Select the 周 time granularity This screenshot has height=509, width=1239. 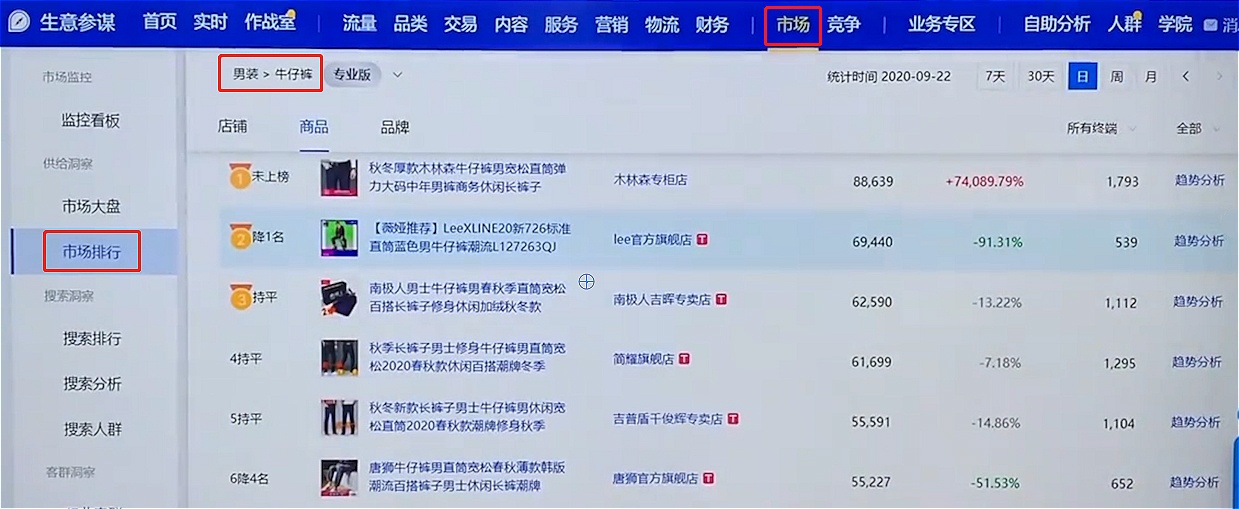pos(1117,76)
